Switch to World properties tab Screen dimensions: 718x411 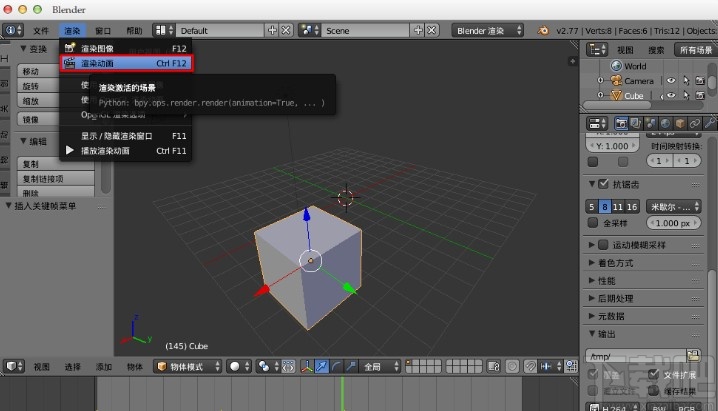click(665, 123)
